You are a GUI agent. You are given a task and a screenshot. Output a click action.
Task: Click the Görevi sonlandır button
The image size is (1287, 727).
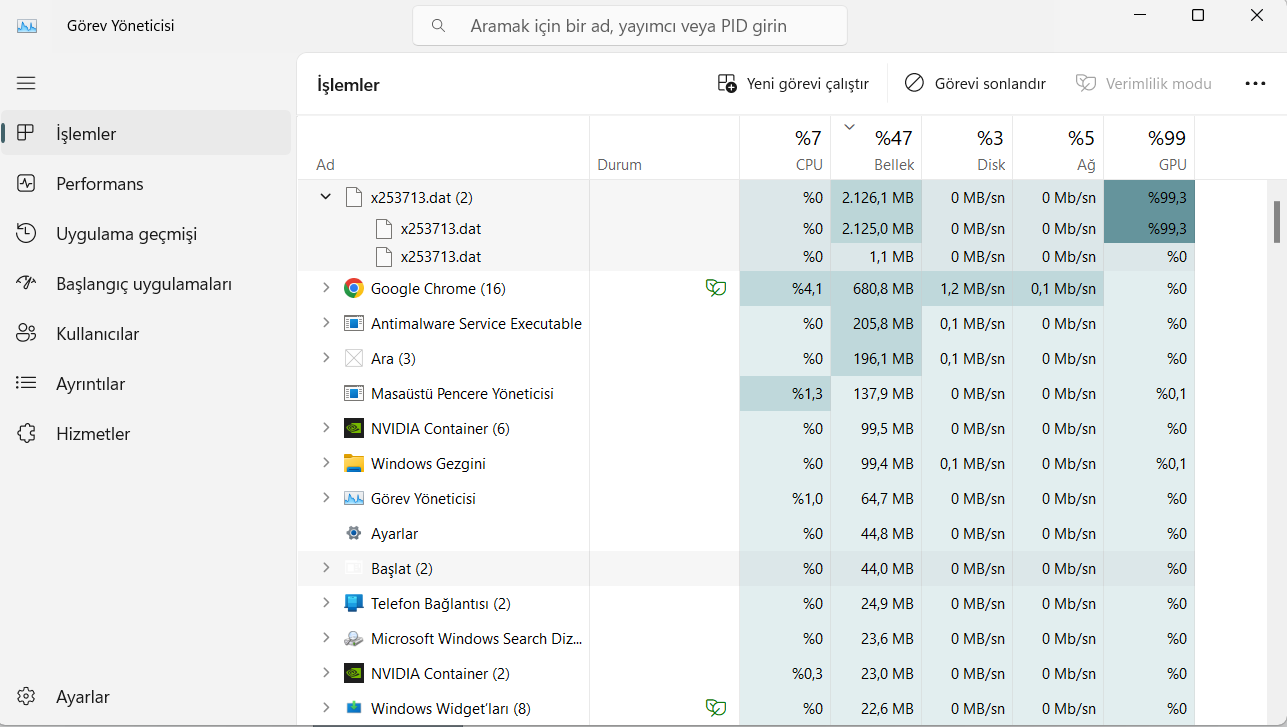pos(975,84)
